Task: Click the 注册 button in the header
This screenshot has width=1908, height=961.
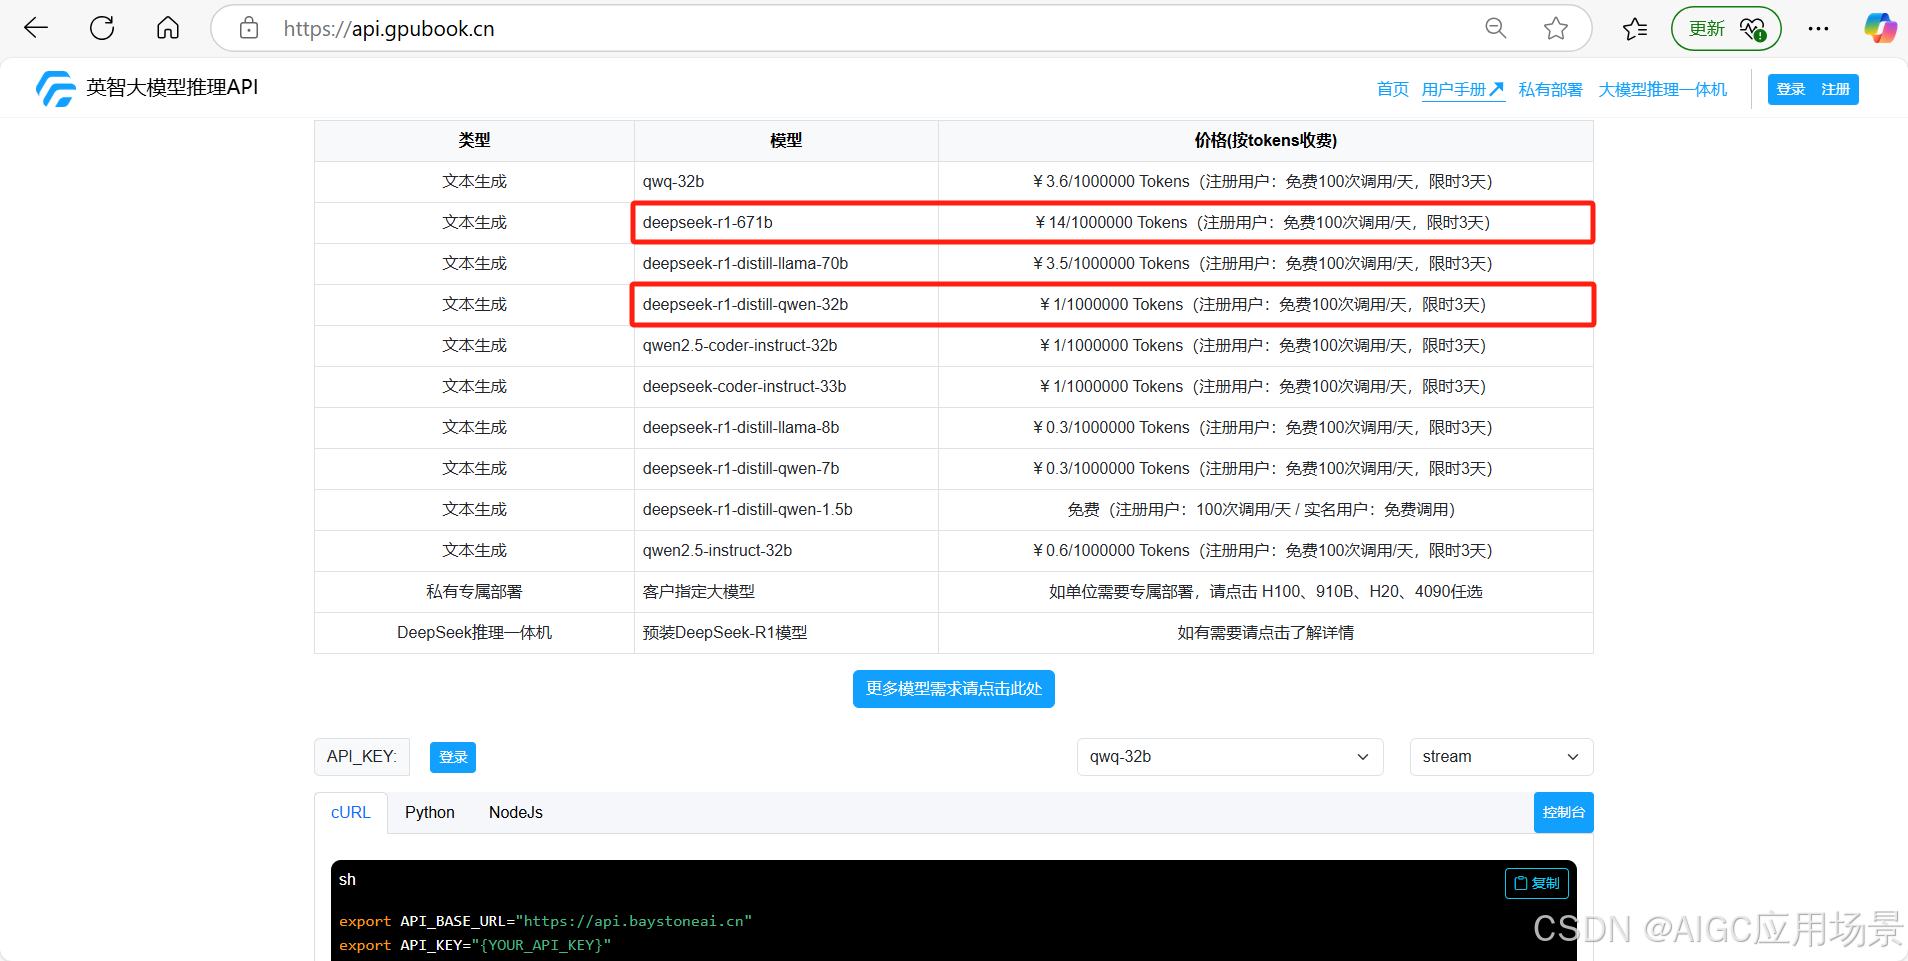Action: point(1836,89)
